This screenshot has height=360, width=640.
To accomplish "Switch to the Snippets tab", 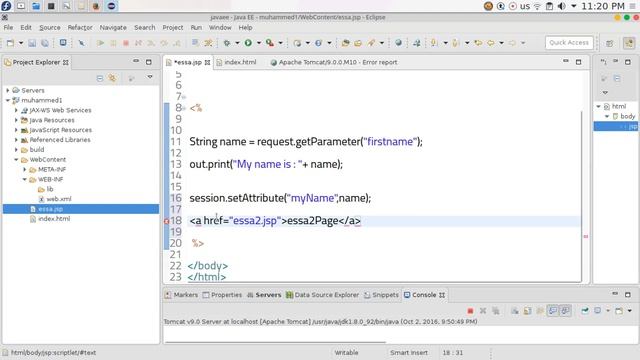I will [x=381, y=295].
